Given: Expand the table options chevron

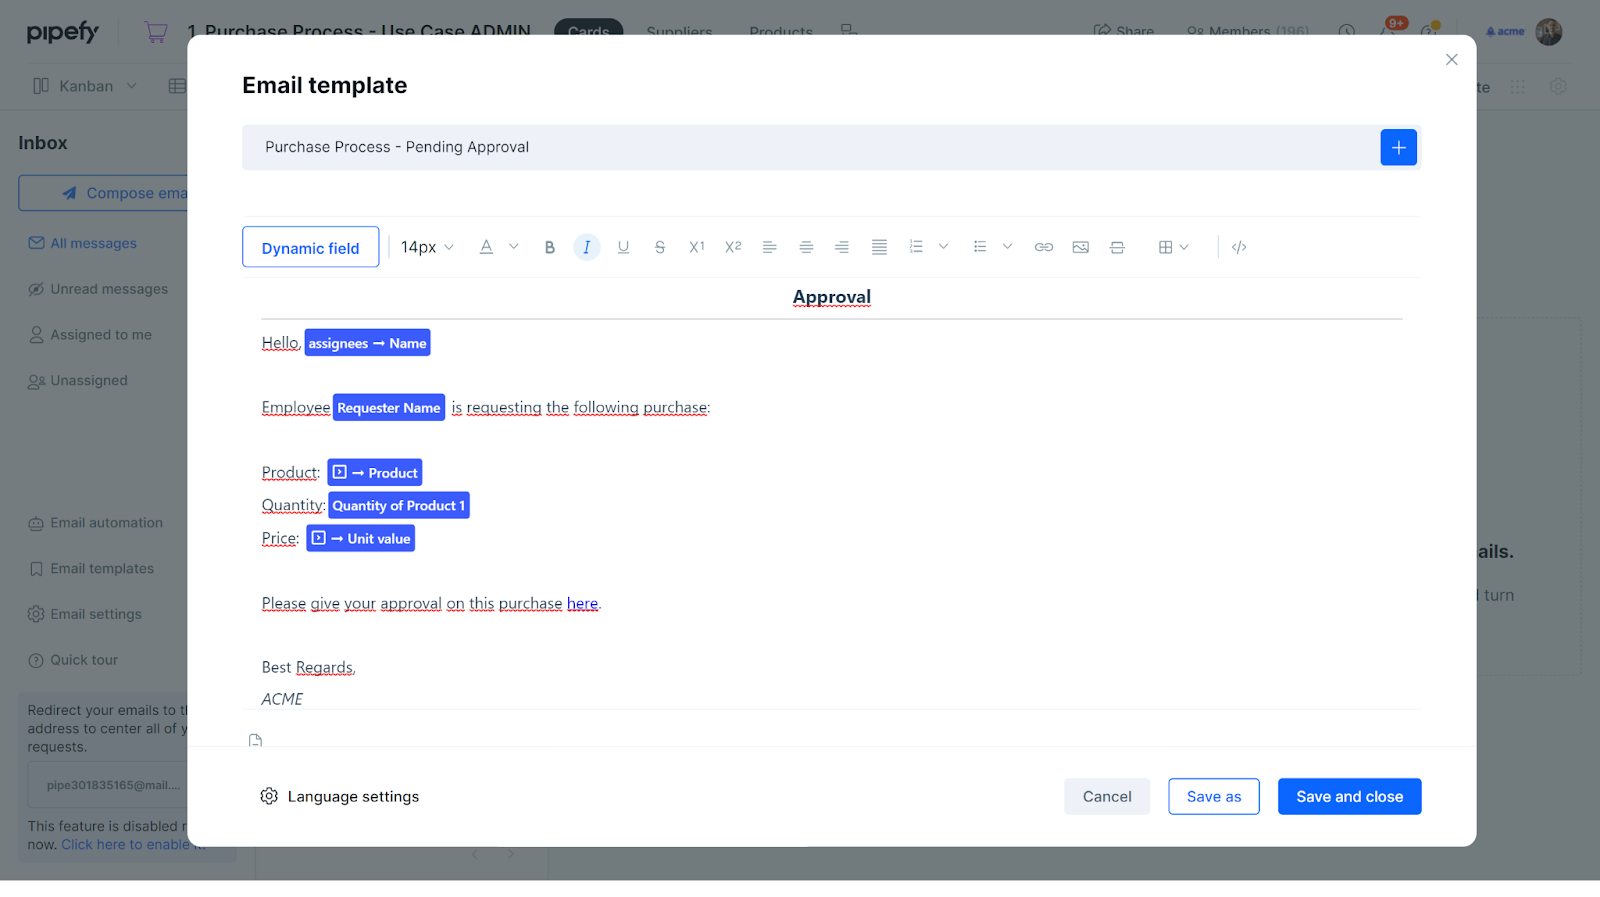Looking at the screenshot, I should [1184, 247].
